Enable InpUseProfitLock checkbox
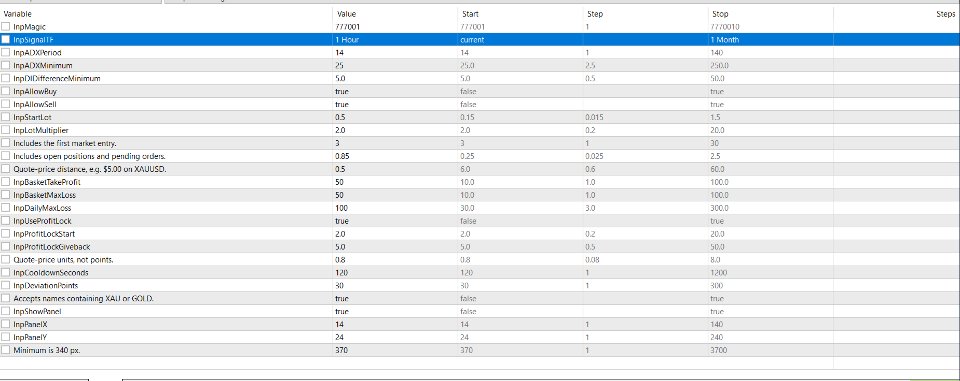 pyautogui.click(x=6, y=221)
